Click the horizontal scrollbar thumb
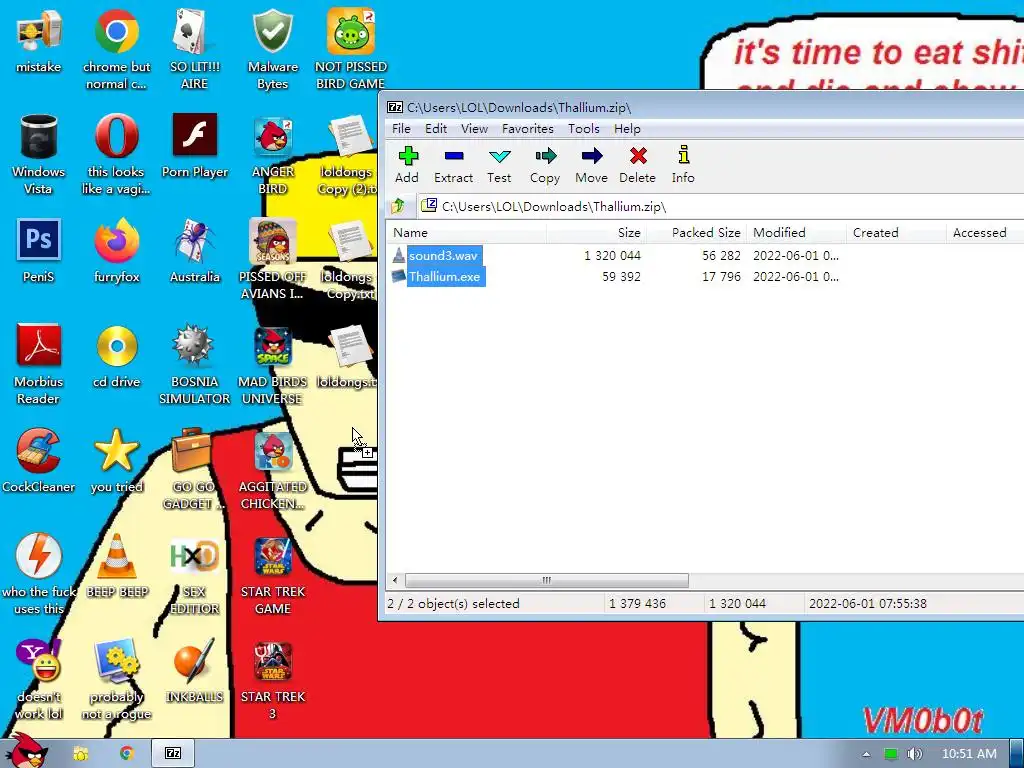 coord(547,580)
